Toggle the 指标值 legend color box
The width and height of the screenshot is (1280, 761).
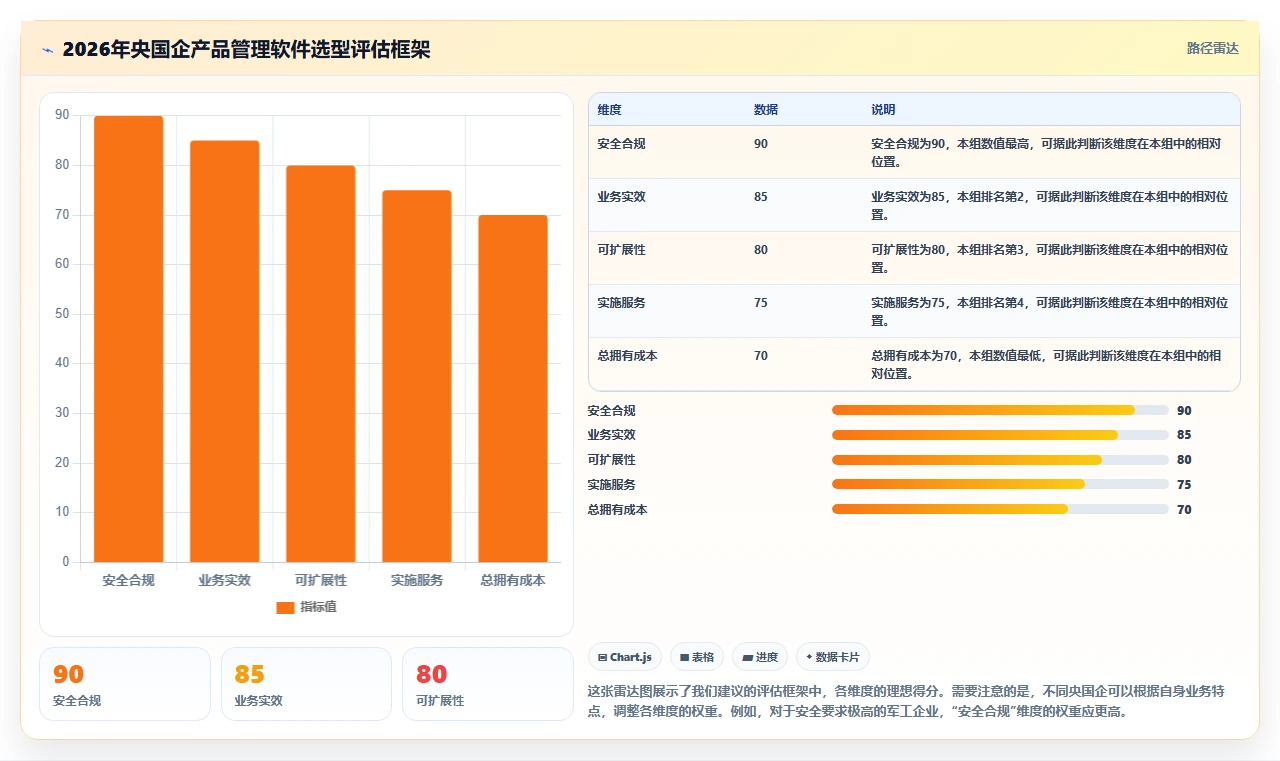pyautogui.click(x=285, y=607)
